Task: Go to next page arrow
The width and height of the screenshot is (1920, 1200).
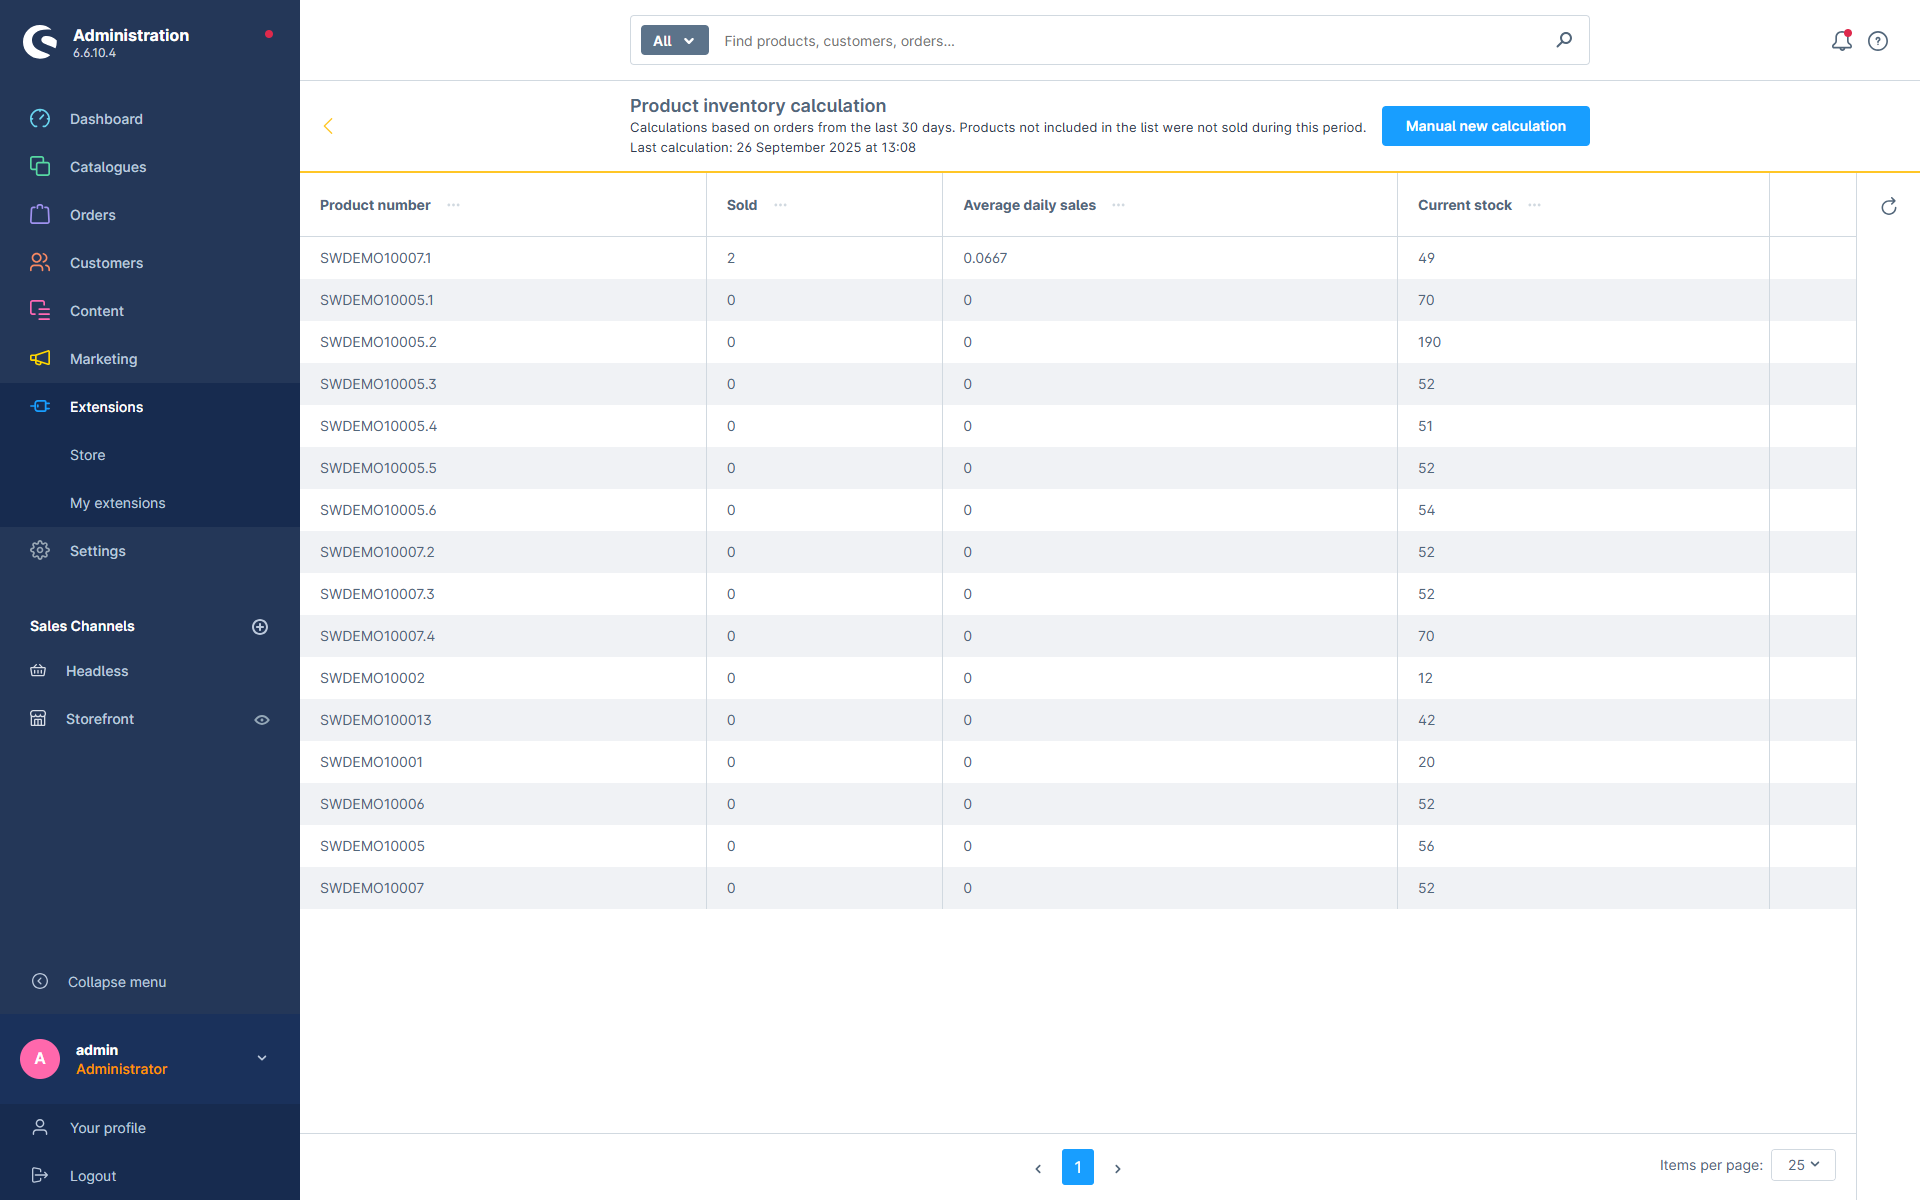Action: pyautogui.click(x=1118, y=1168)
